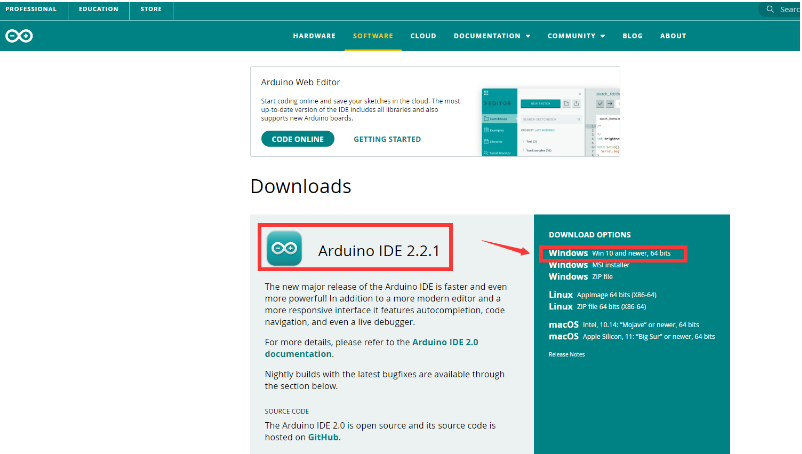Open the Blog page from navigation

click(632, 36)
